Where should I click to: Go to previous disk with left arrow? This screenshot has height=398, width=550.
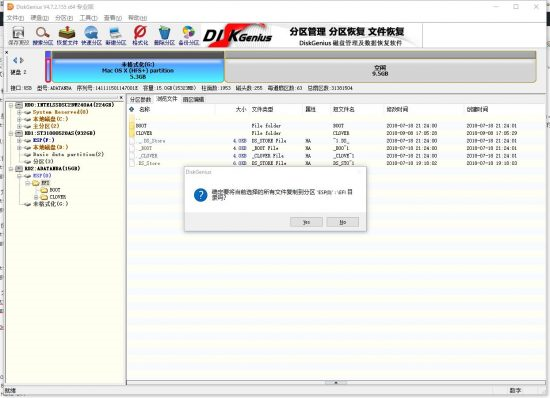click(x=15, y=60)
